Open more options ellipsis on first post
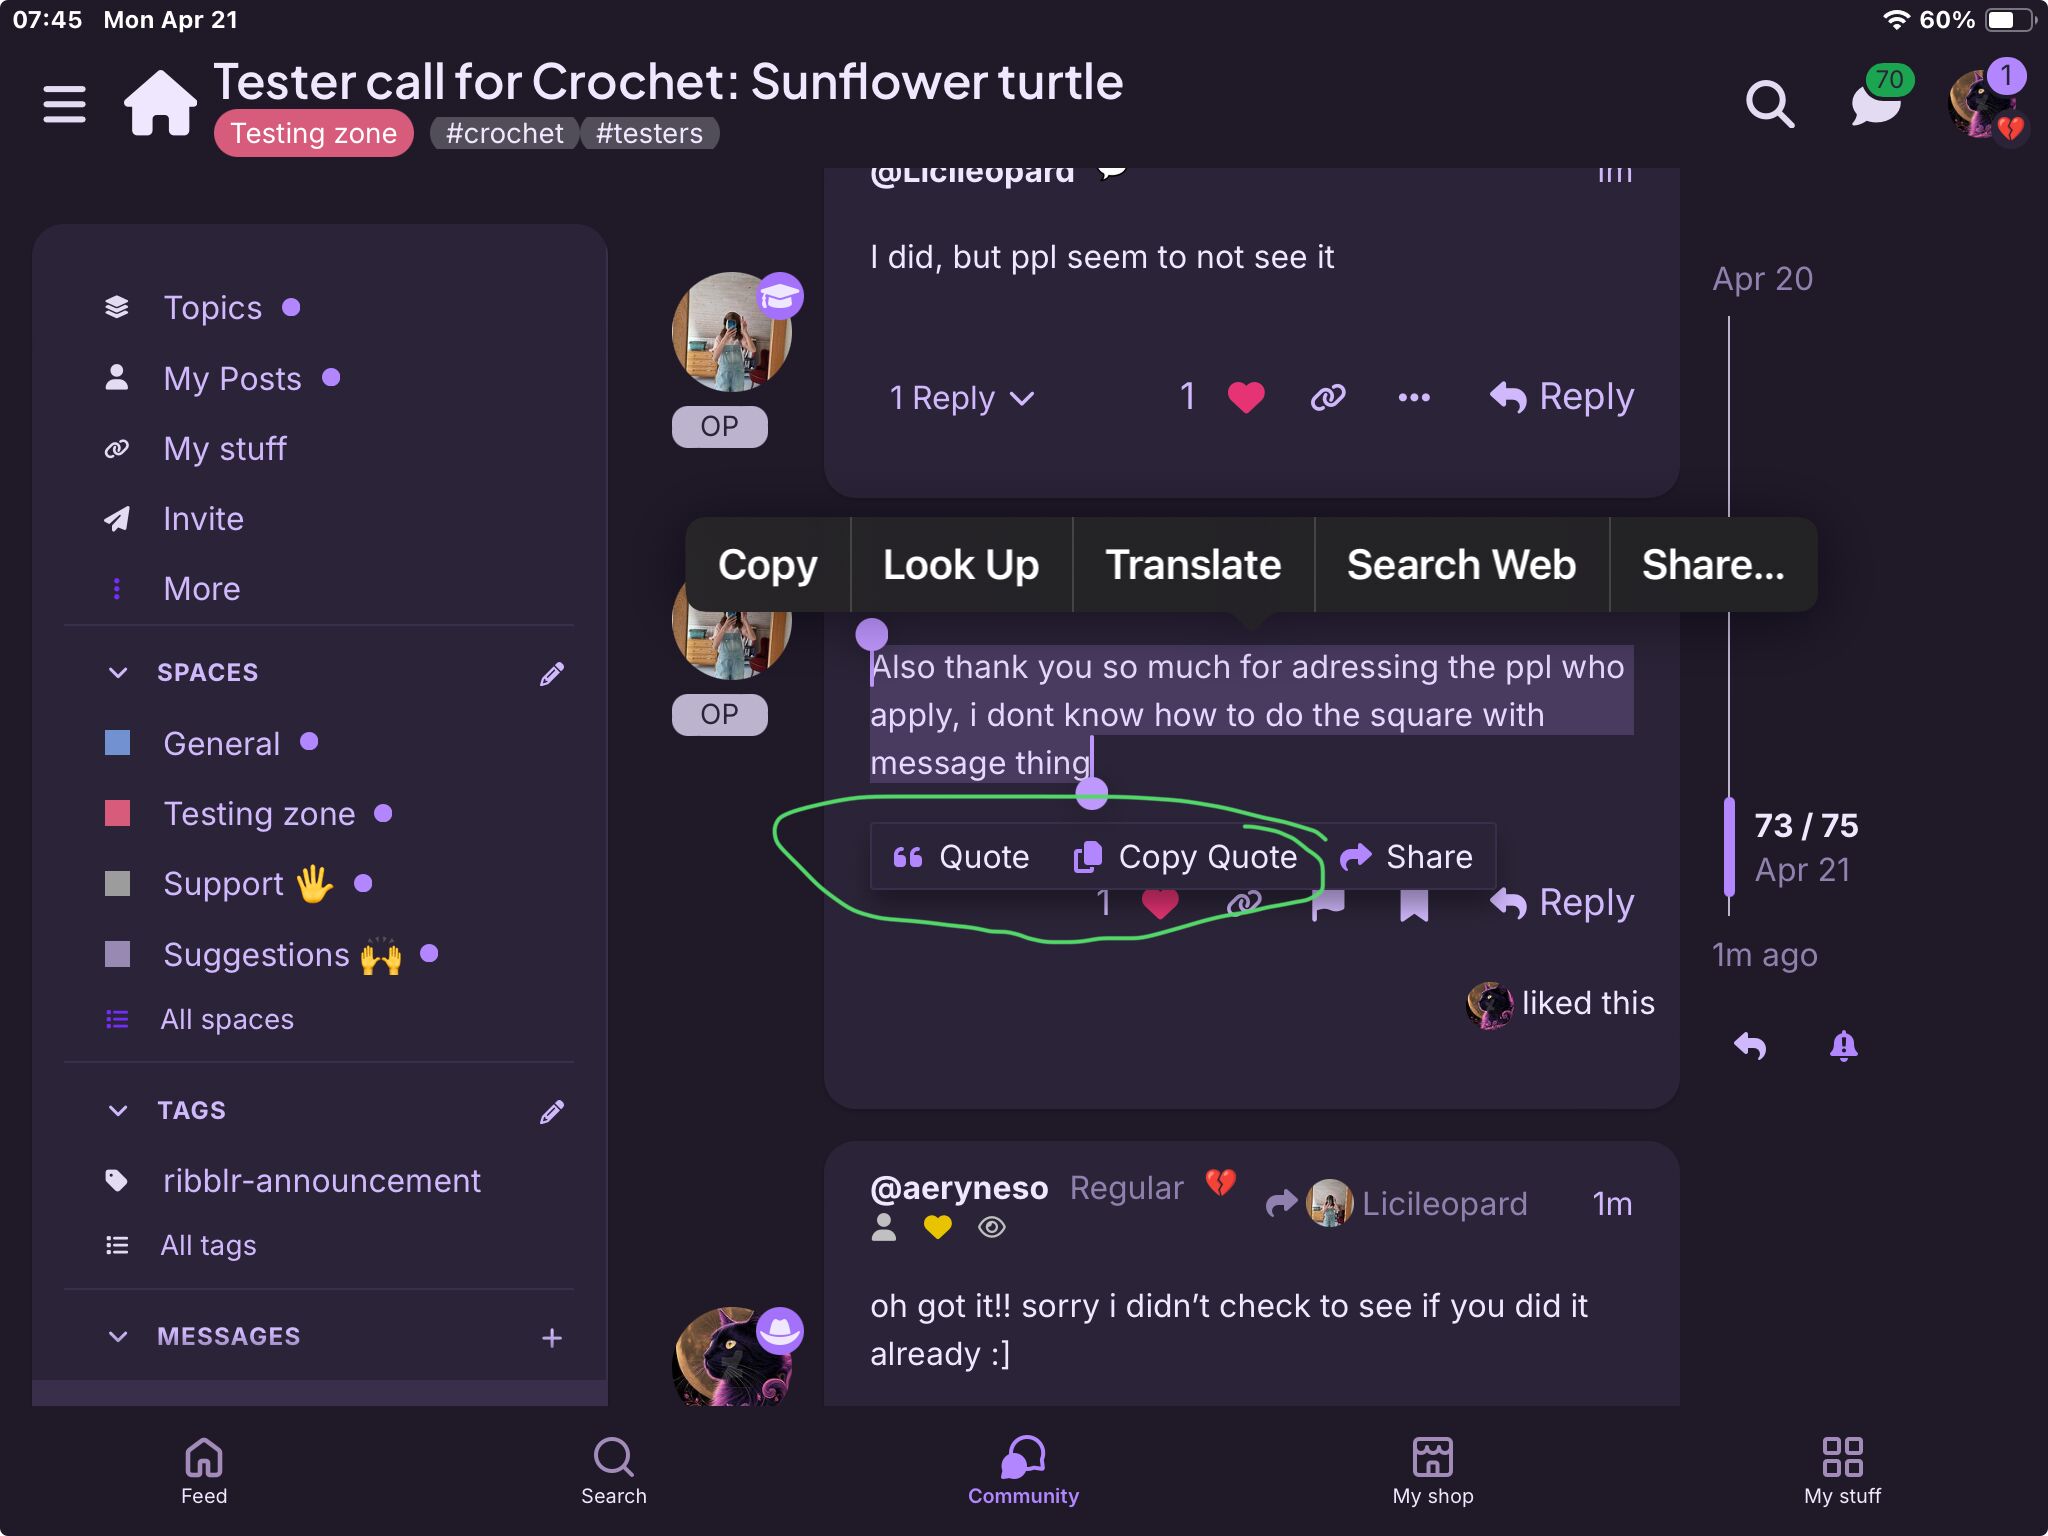Viewport: 2048px width, 1536px height. click(x=1413, y=398)
